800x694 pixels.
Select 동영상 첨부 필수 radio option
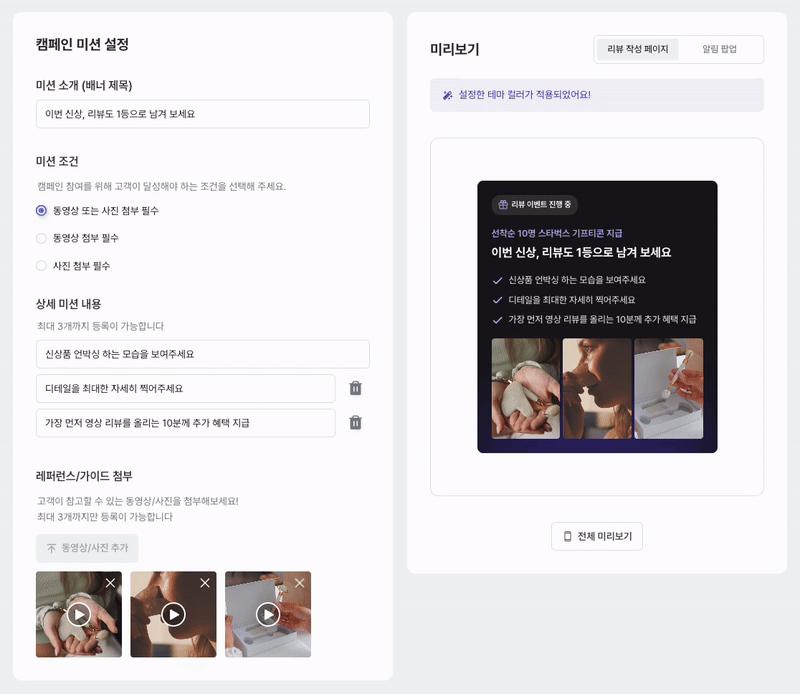pos(41,238)
